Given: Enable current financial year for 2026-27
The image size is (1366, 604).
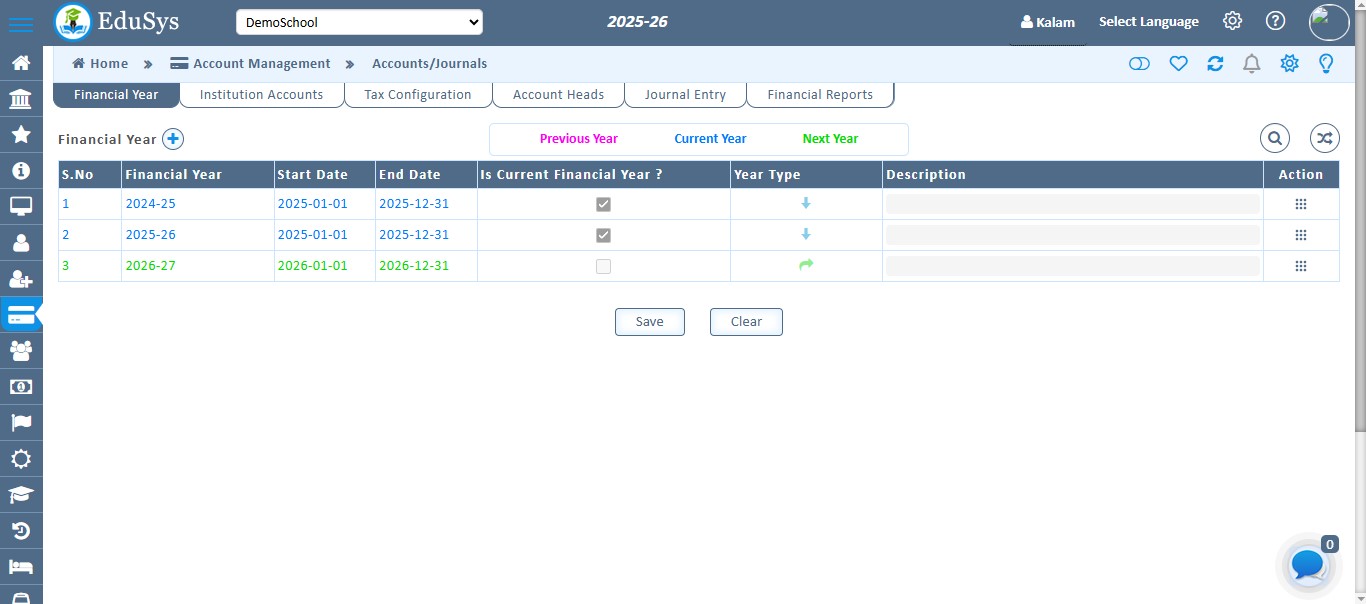Looking at the screenshot, I should coord(603,266).
